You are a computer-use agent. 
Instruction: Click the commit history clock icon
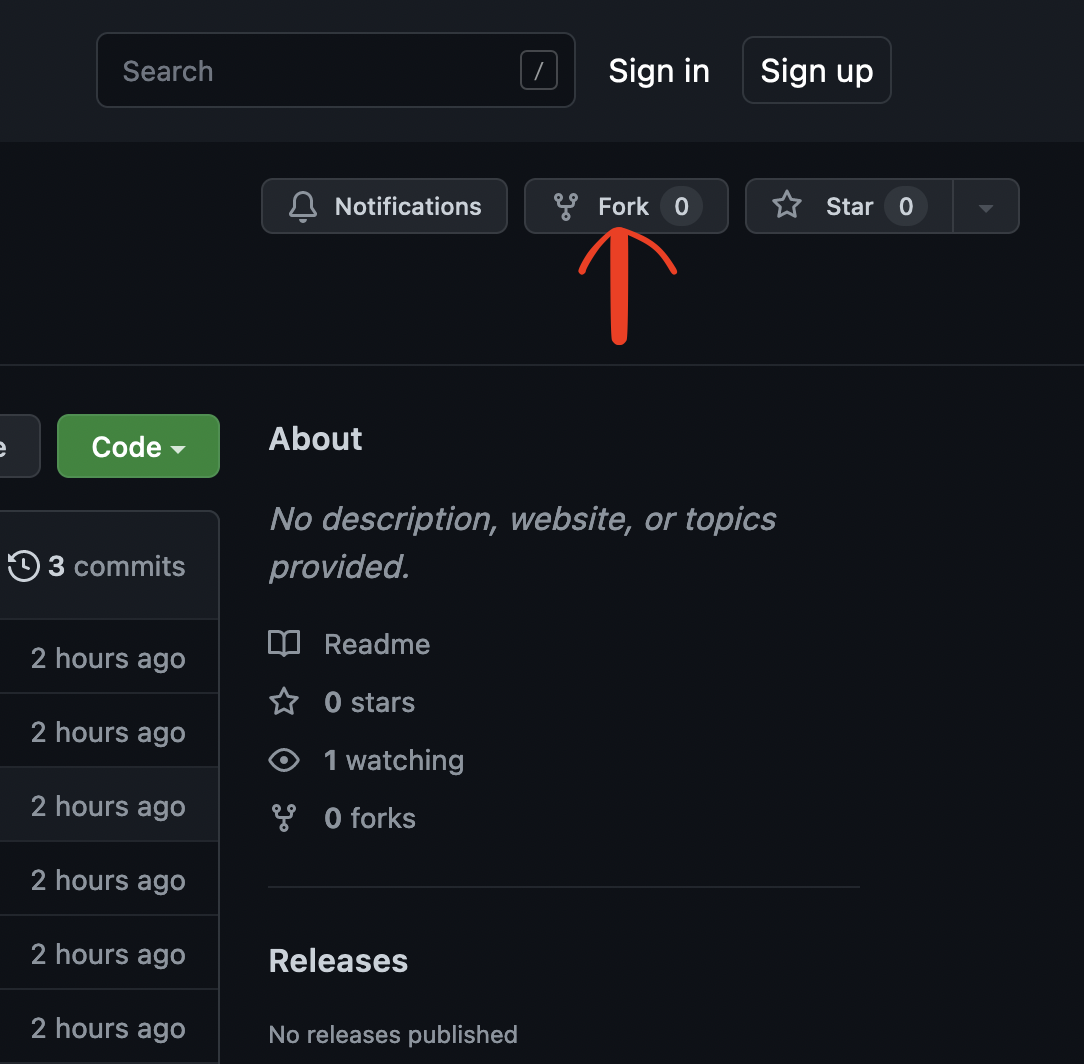[x=25, y=565]
